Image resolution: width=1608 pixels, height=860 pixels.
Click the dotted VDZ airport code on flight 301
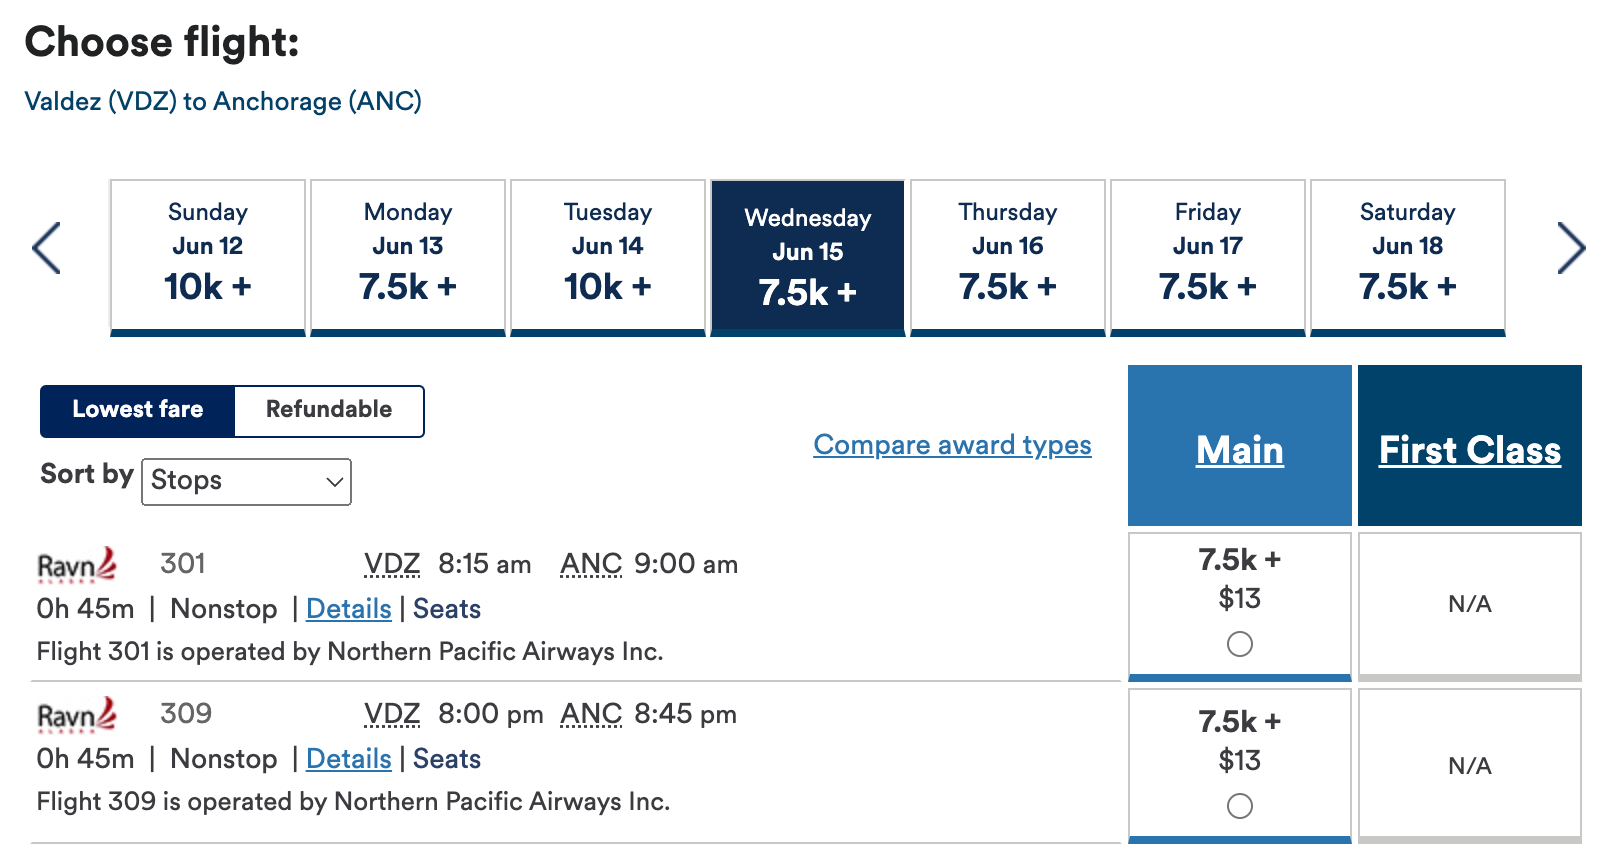(392, 564)
